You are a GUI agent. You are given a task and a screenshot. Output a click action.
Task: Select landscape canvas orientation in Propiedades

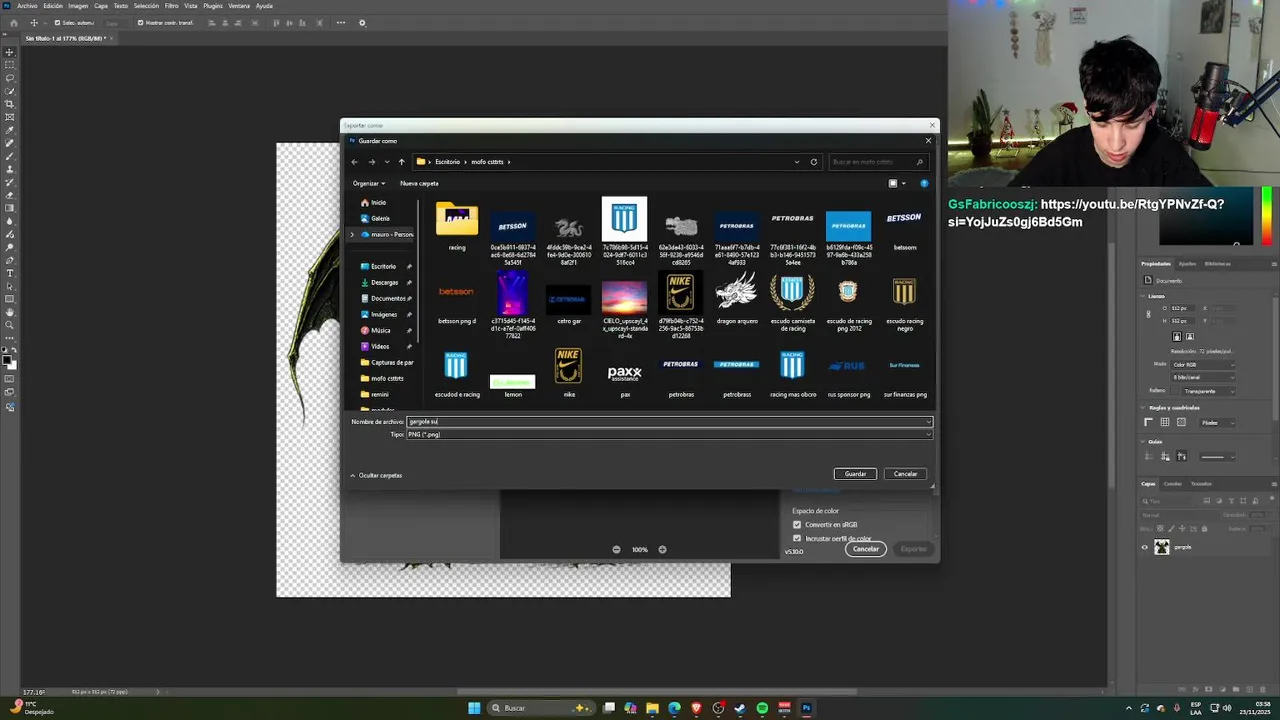tap(1189, 337)
